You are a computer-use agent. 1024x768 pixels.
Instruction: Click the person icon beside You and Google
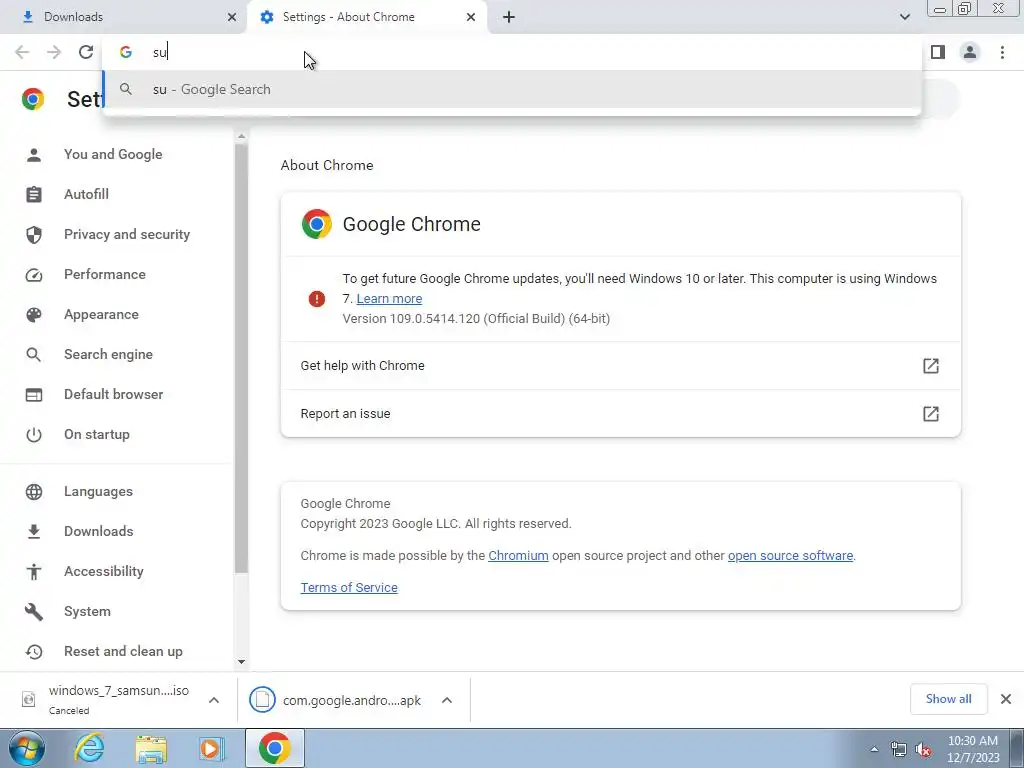34,154
